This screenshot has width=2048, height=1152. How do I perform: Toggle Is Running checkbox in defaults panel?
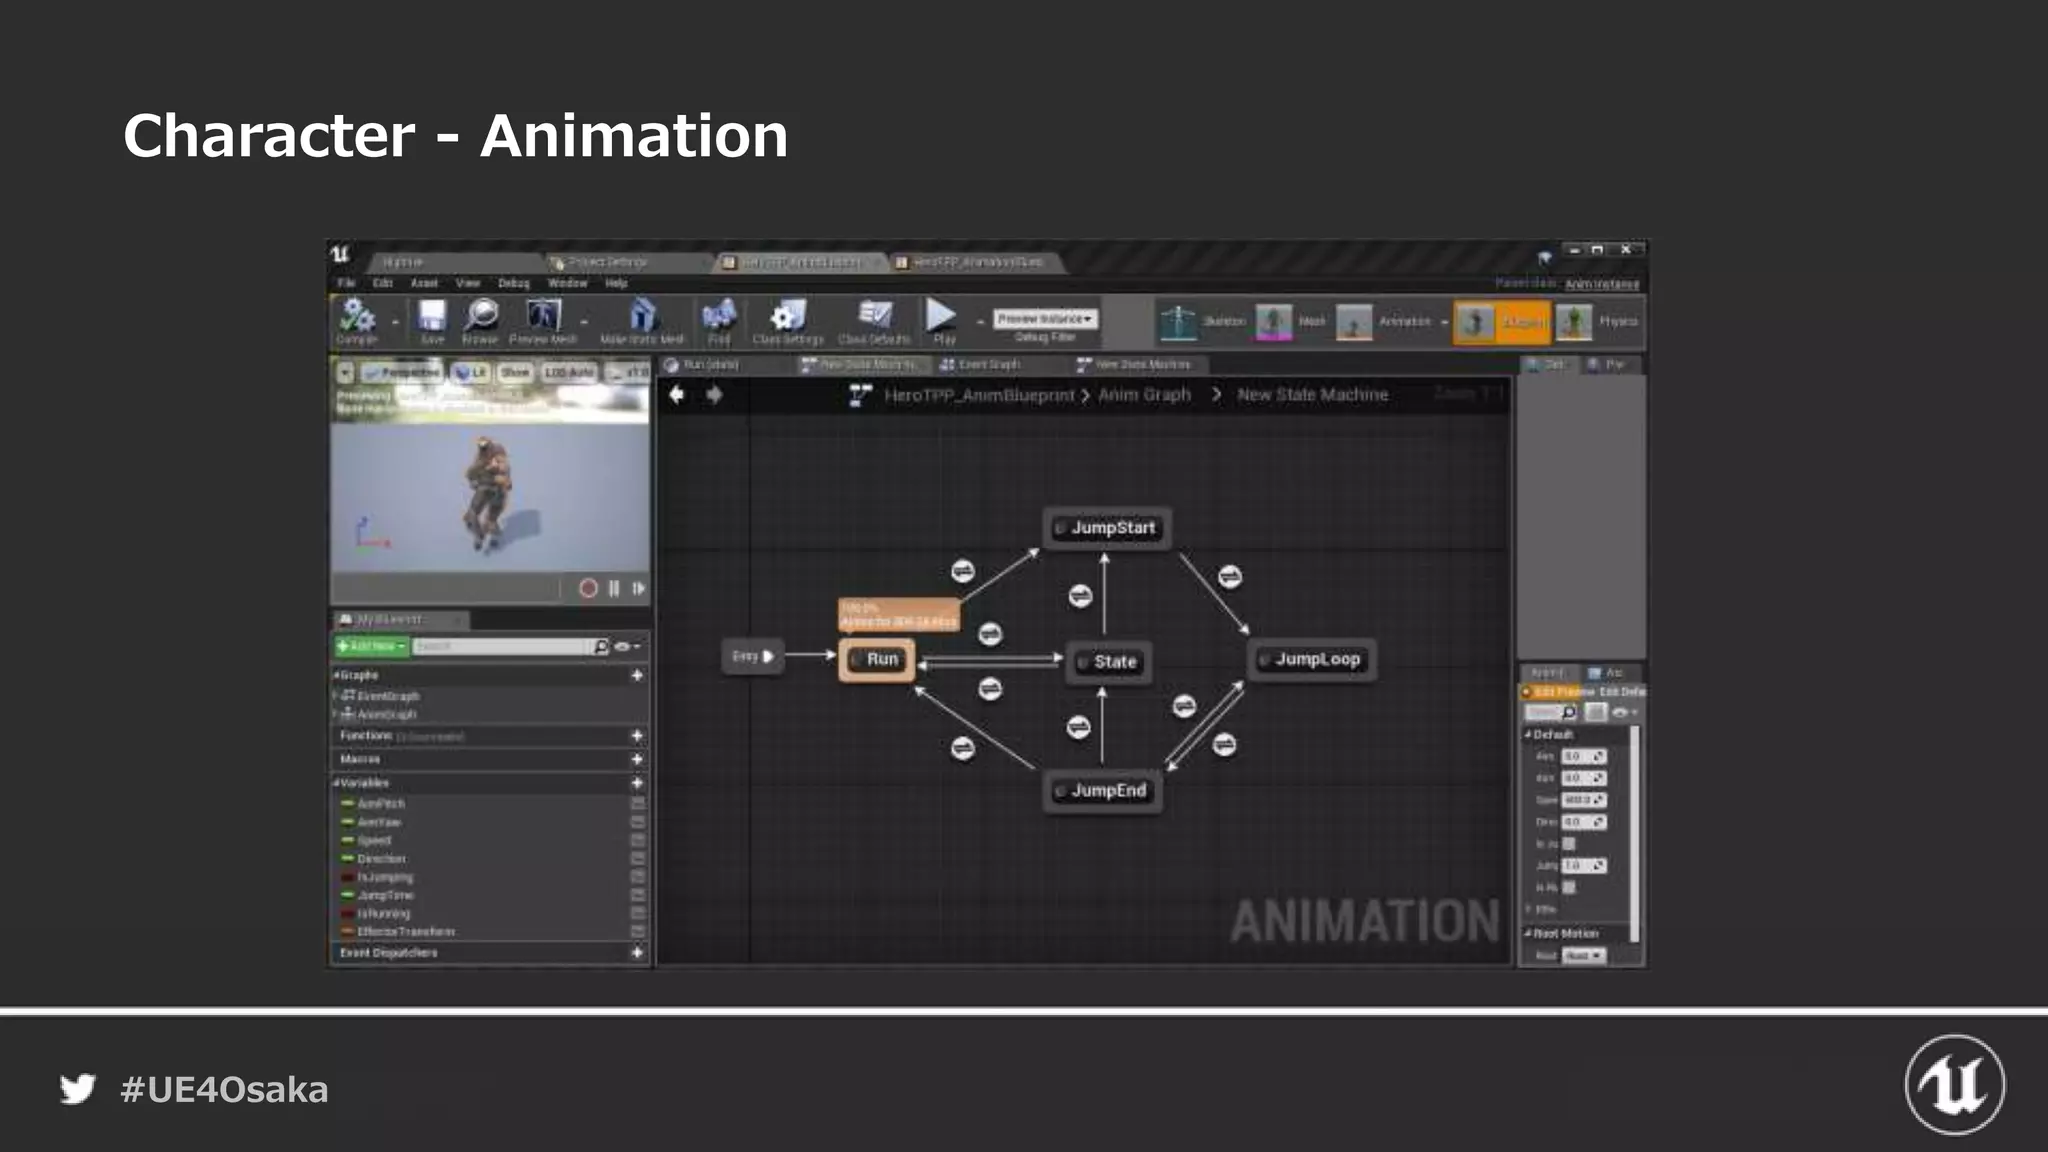tap(1569, 887)
